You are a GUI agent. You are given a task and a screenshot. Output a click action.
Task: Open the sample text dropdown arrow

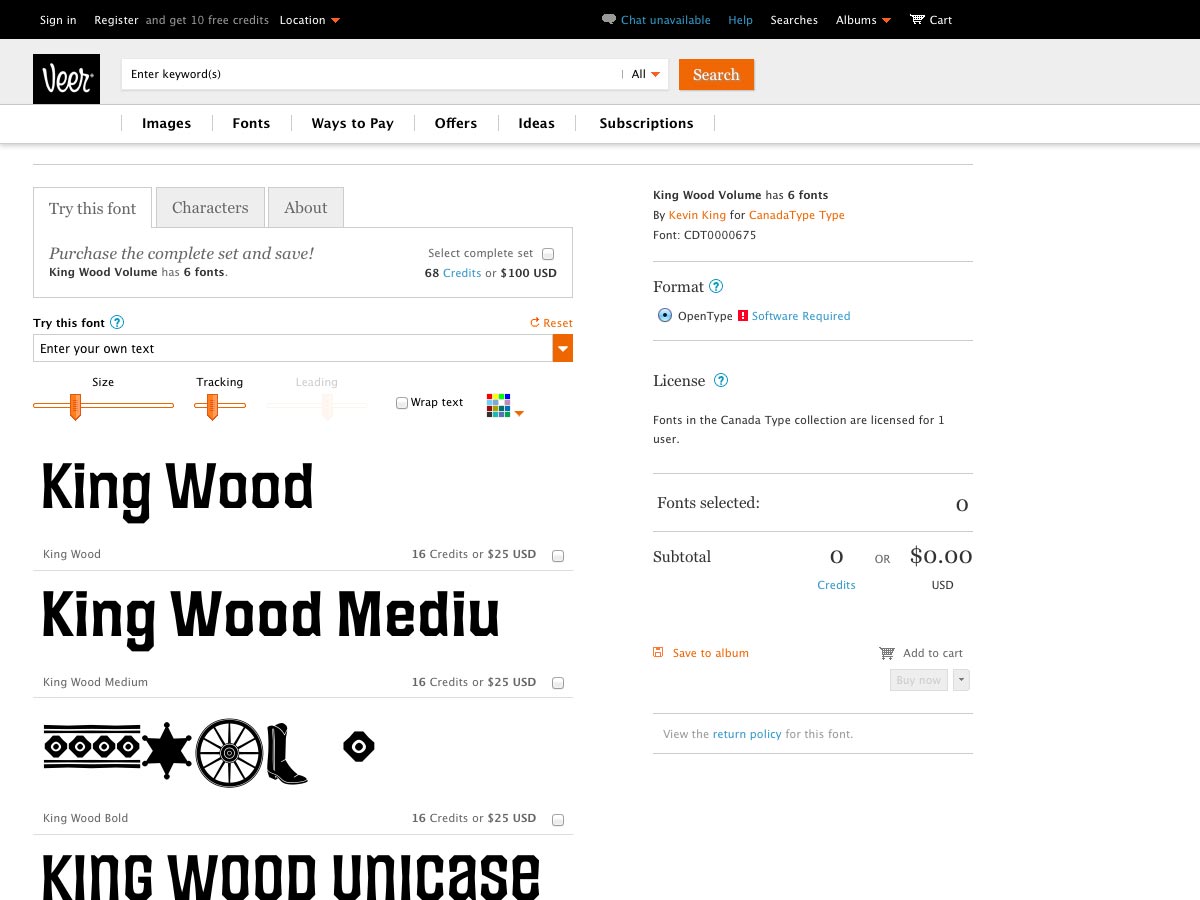(563, 349)
